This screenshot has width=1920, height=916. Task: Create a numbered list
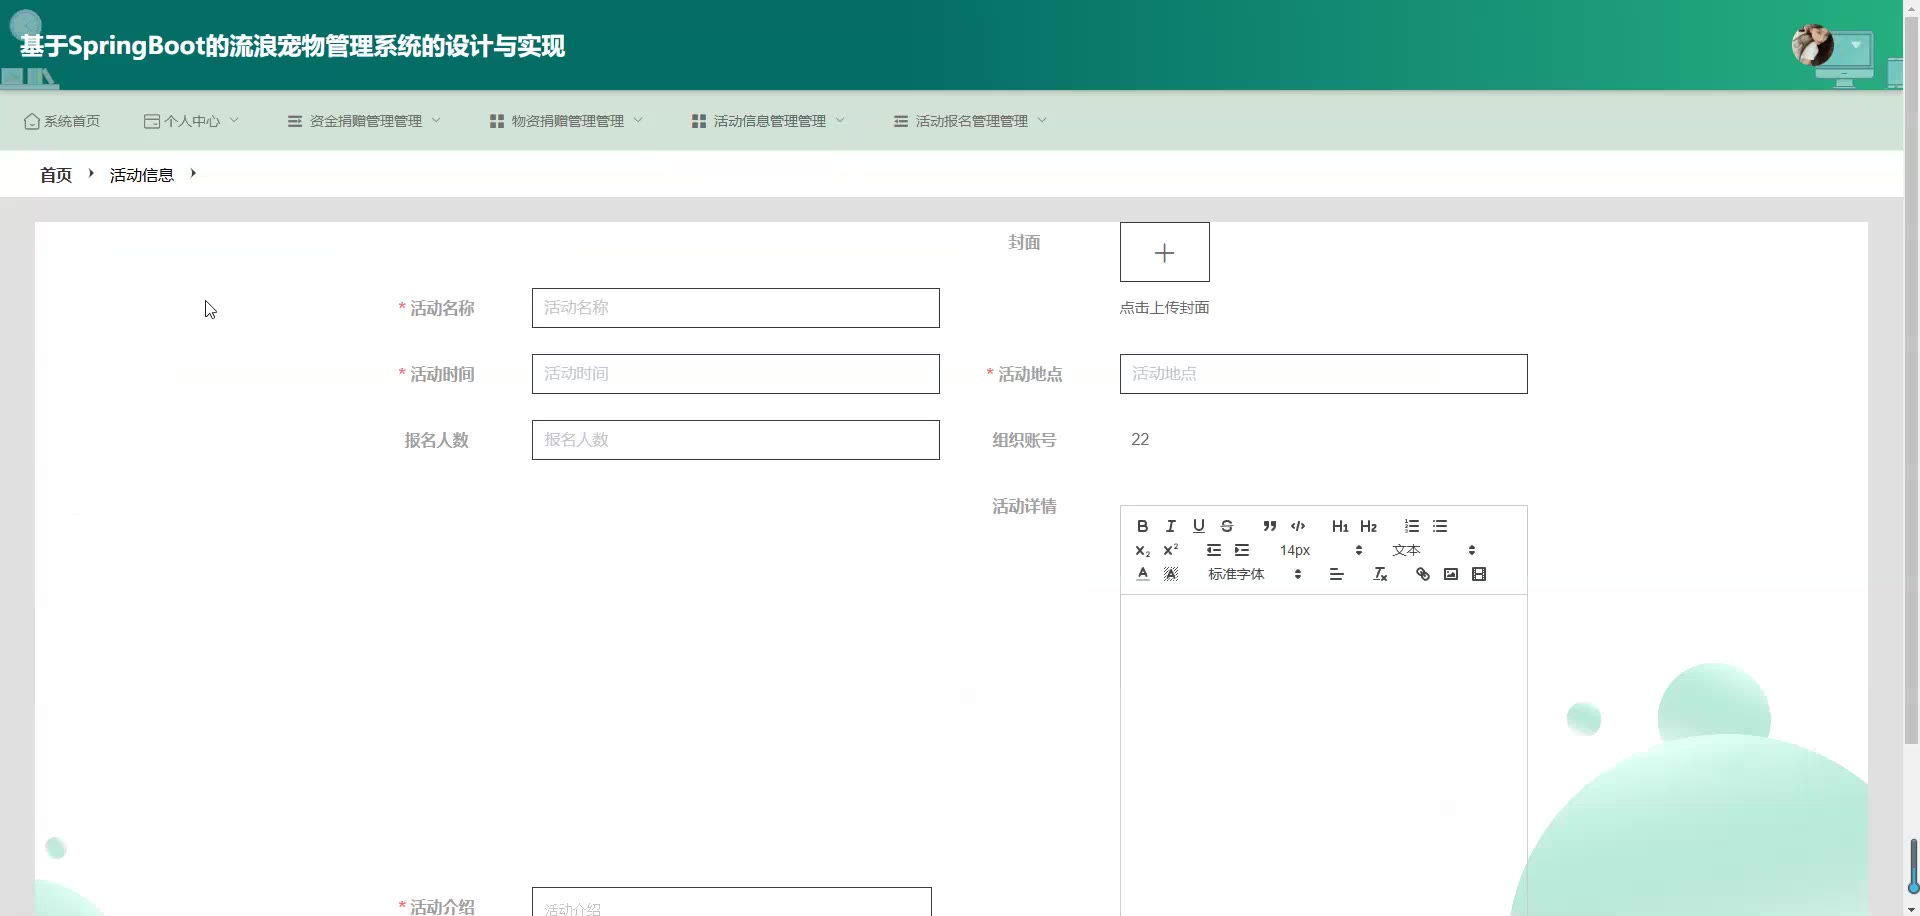(x=1411, y=526)
